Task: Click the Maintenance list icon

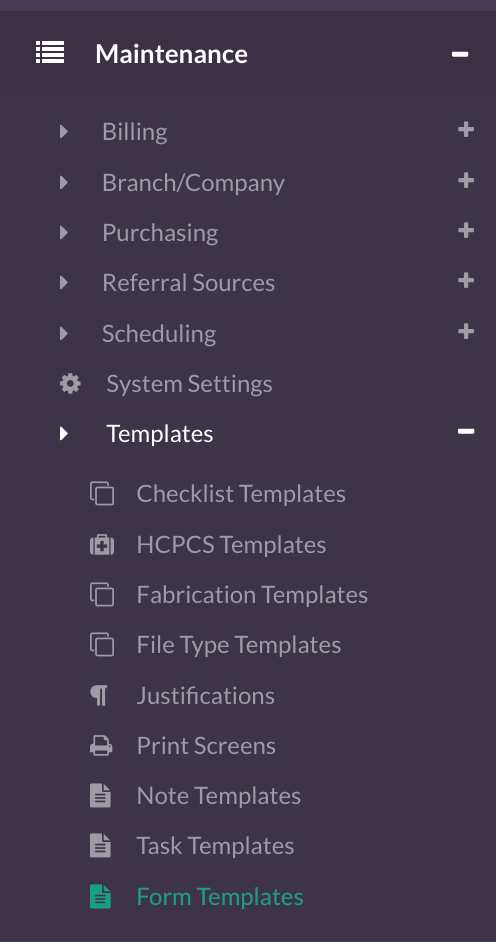Action: (50, 53)
